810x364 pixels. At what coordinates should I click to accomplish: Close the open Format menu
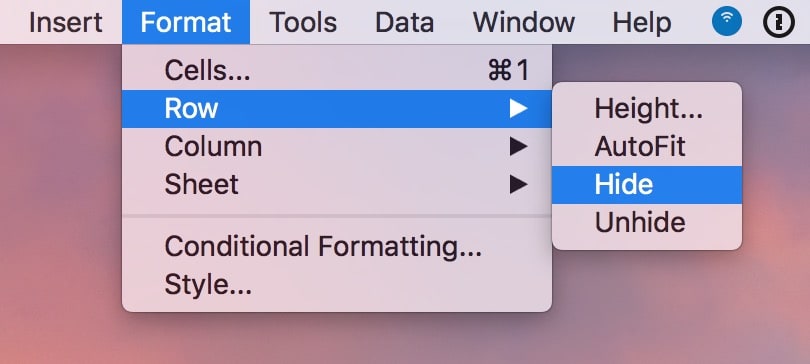pos(186,22)
